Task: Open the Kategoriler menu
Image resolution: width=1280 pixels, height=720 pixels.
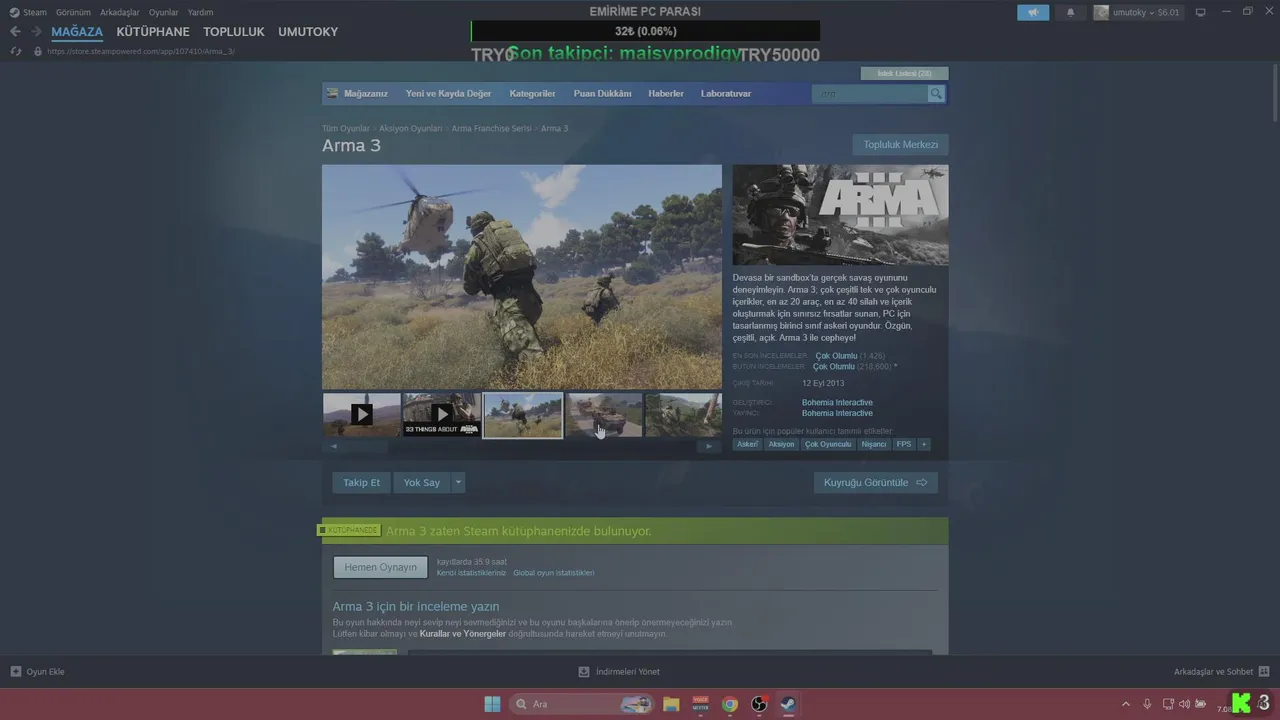Action: tap(532, 93)
